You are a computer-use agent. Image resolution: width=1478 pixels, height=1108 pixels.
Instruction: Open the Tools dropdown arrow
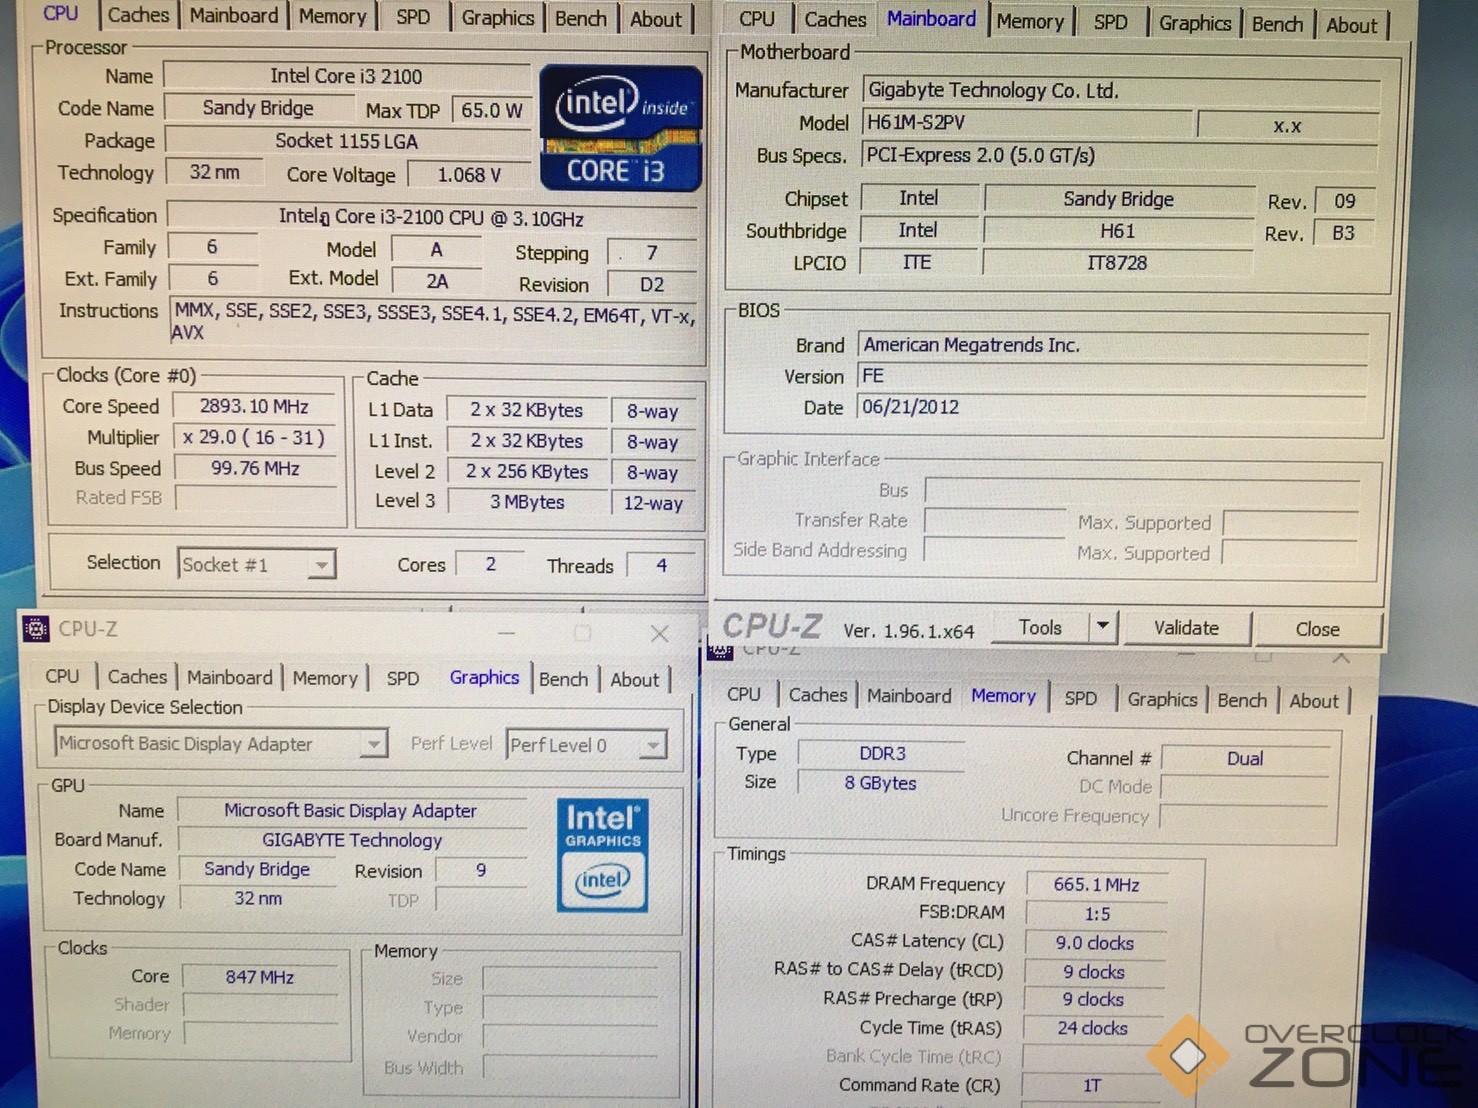(x=1102, y=627)
